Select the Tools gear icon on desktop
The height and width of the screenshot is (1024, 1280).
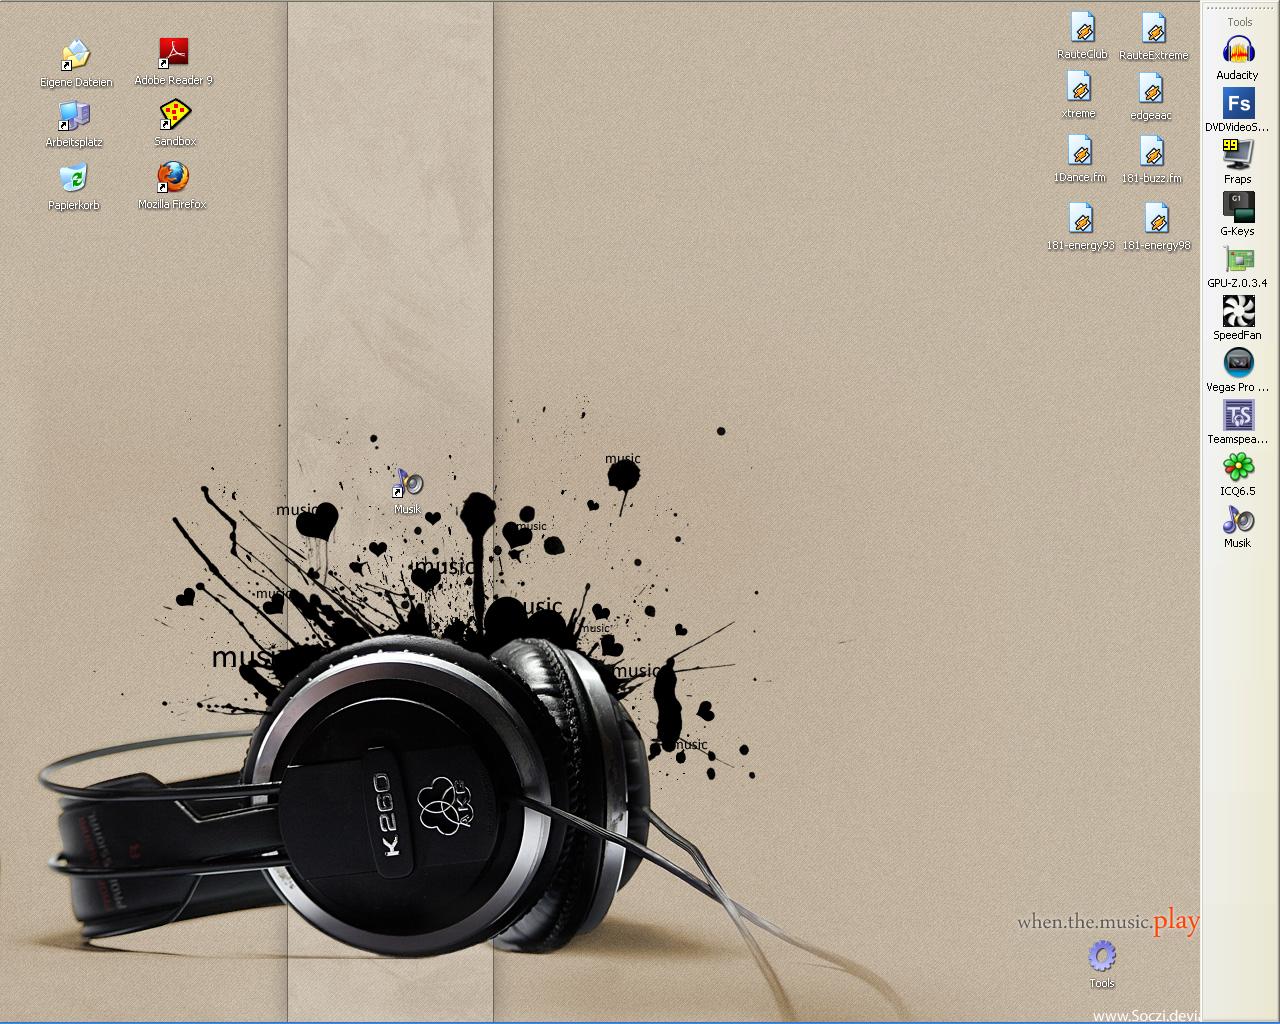click(1101, 957)
